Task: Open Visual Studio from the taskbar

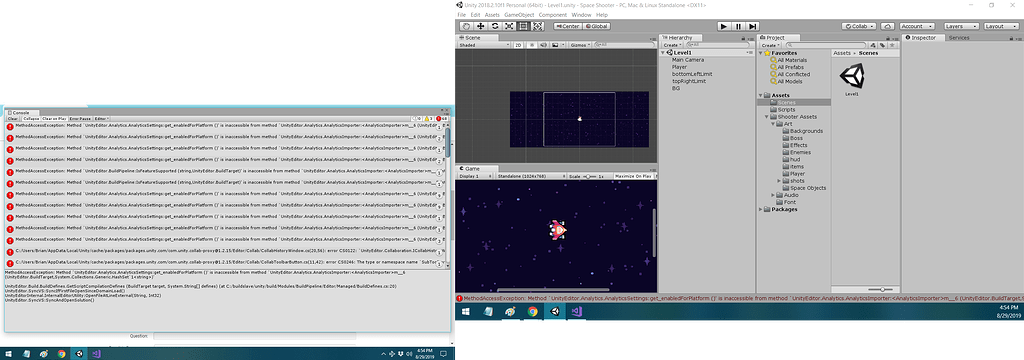Action: pos(577,312)
